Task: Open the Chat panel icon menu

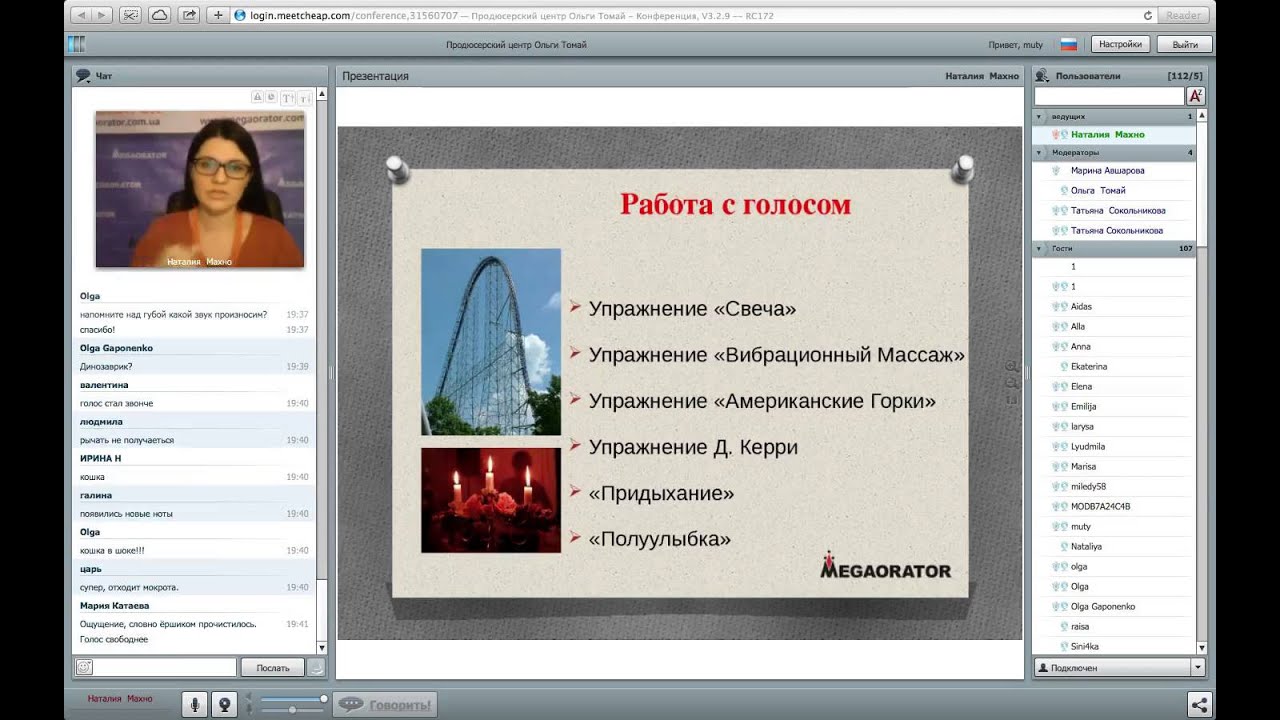Action: (82, 76)
